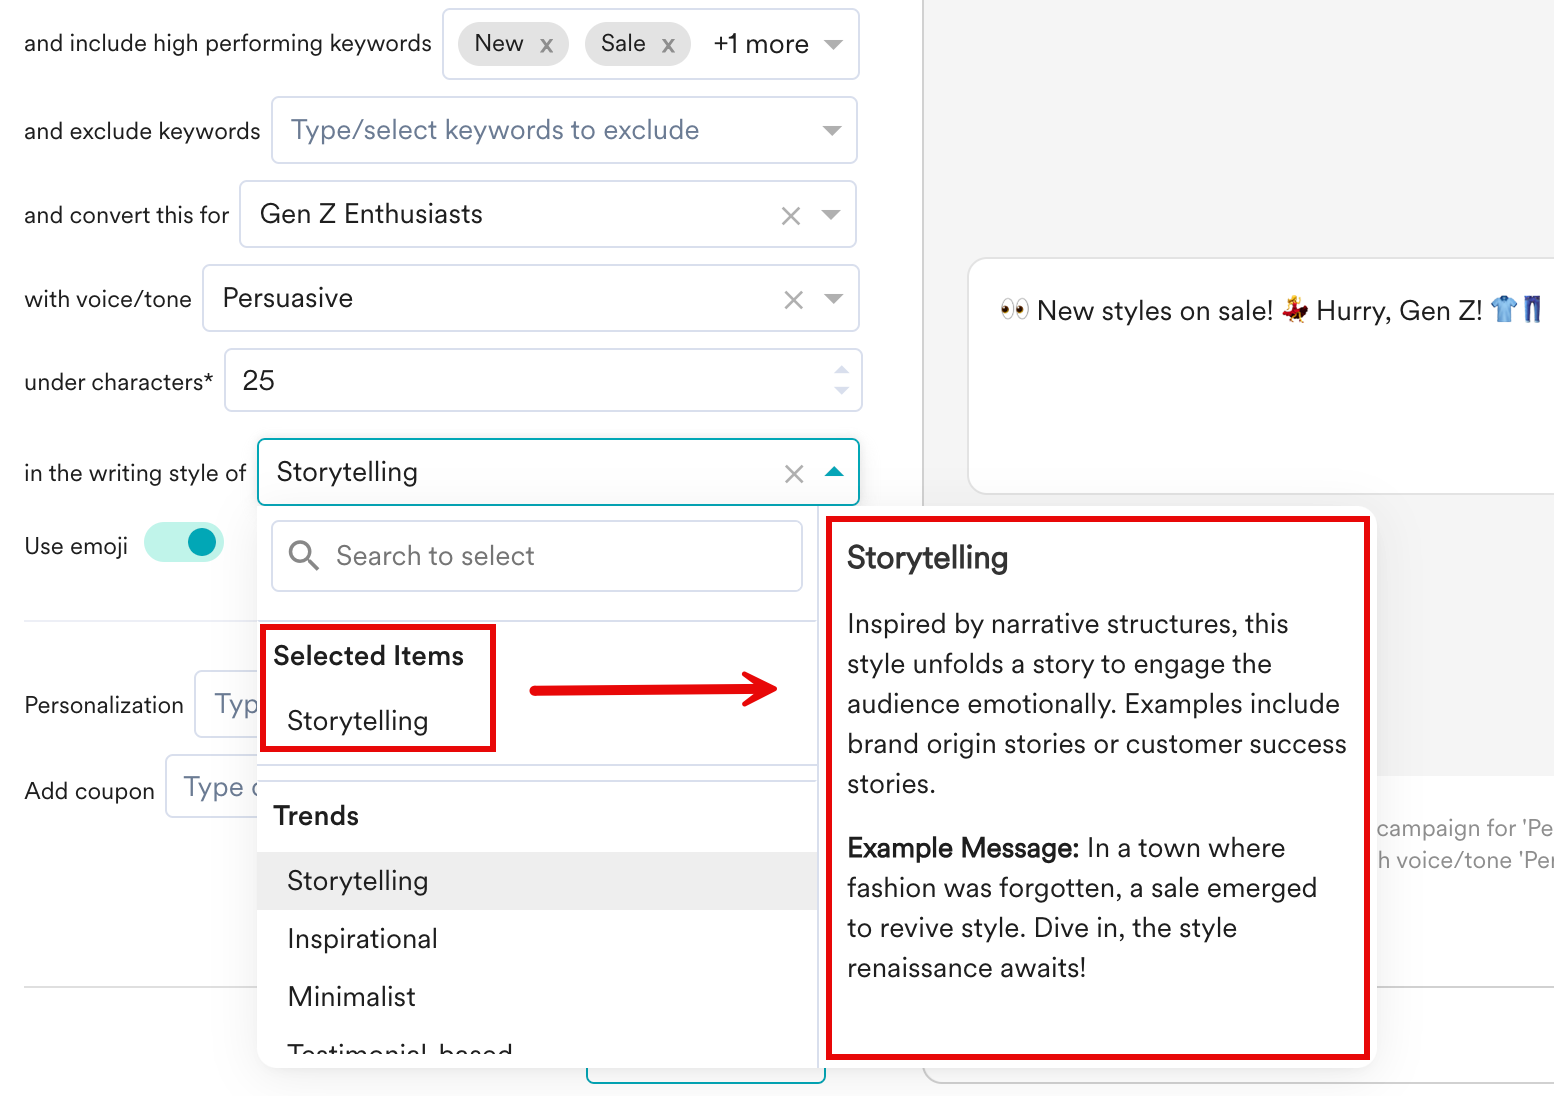Expand the voice/tone dropdown arrow
Screen dimensions: 1554x1096
click(x=833, y=299)
